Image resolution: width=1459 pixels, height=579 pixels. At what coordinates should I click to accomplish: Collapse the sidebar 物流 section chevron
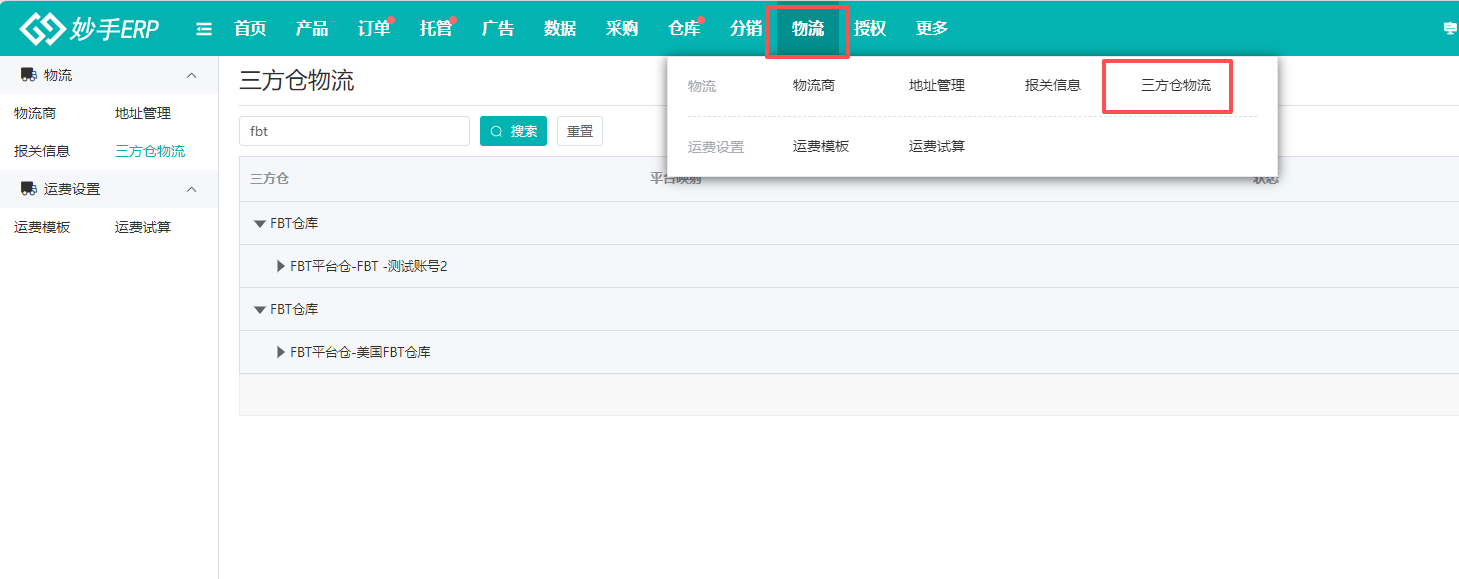click(192, 75)
